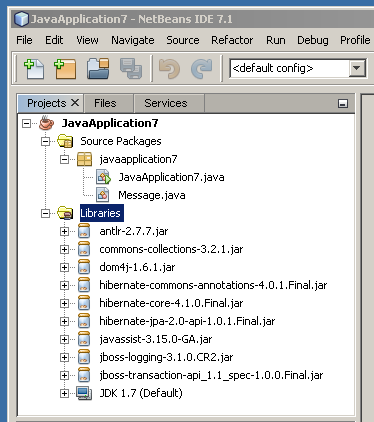Select the javaapplication7 package name
374x422 pixels.
pos(138,159)
